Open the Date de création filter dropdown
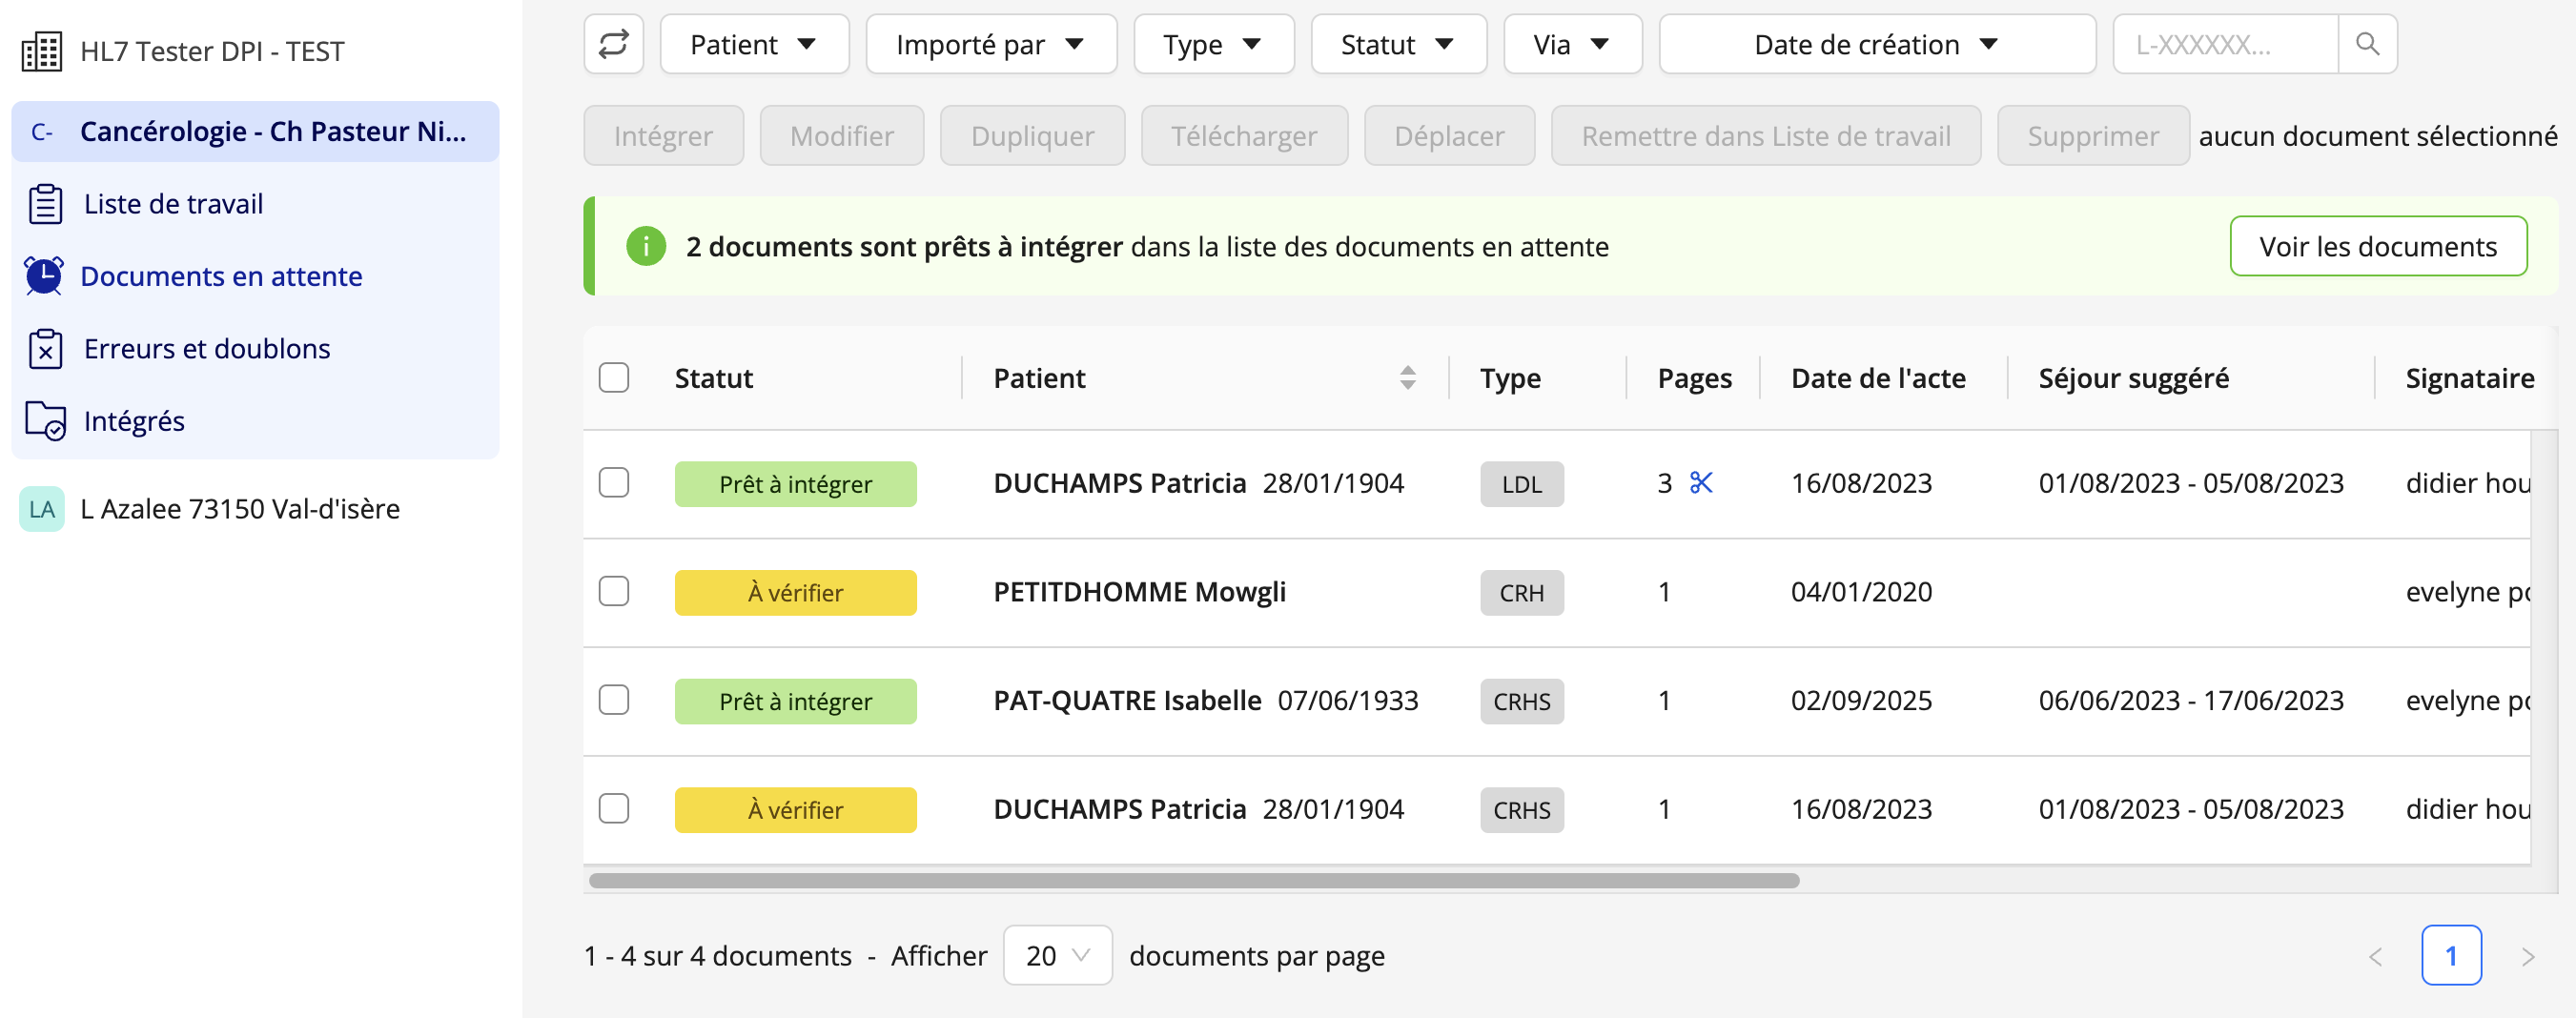The image size is (2576, 1018). (1876, 44)
